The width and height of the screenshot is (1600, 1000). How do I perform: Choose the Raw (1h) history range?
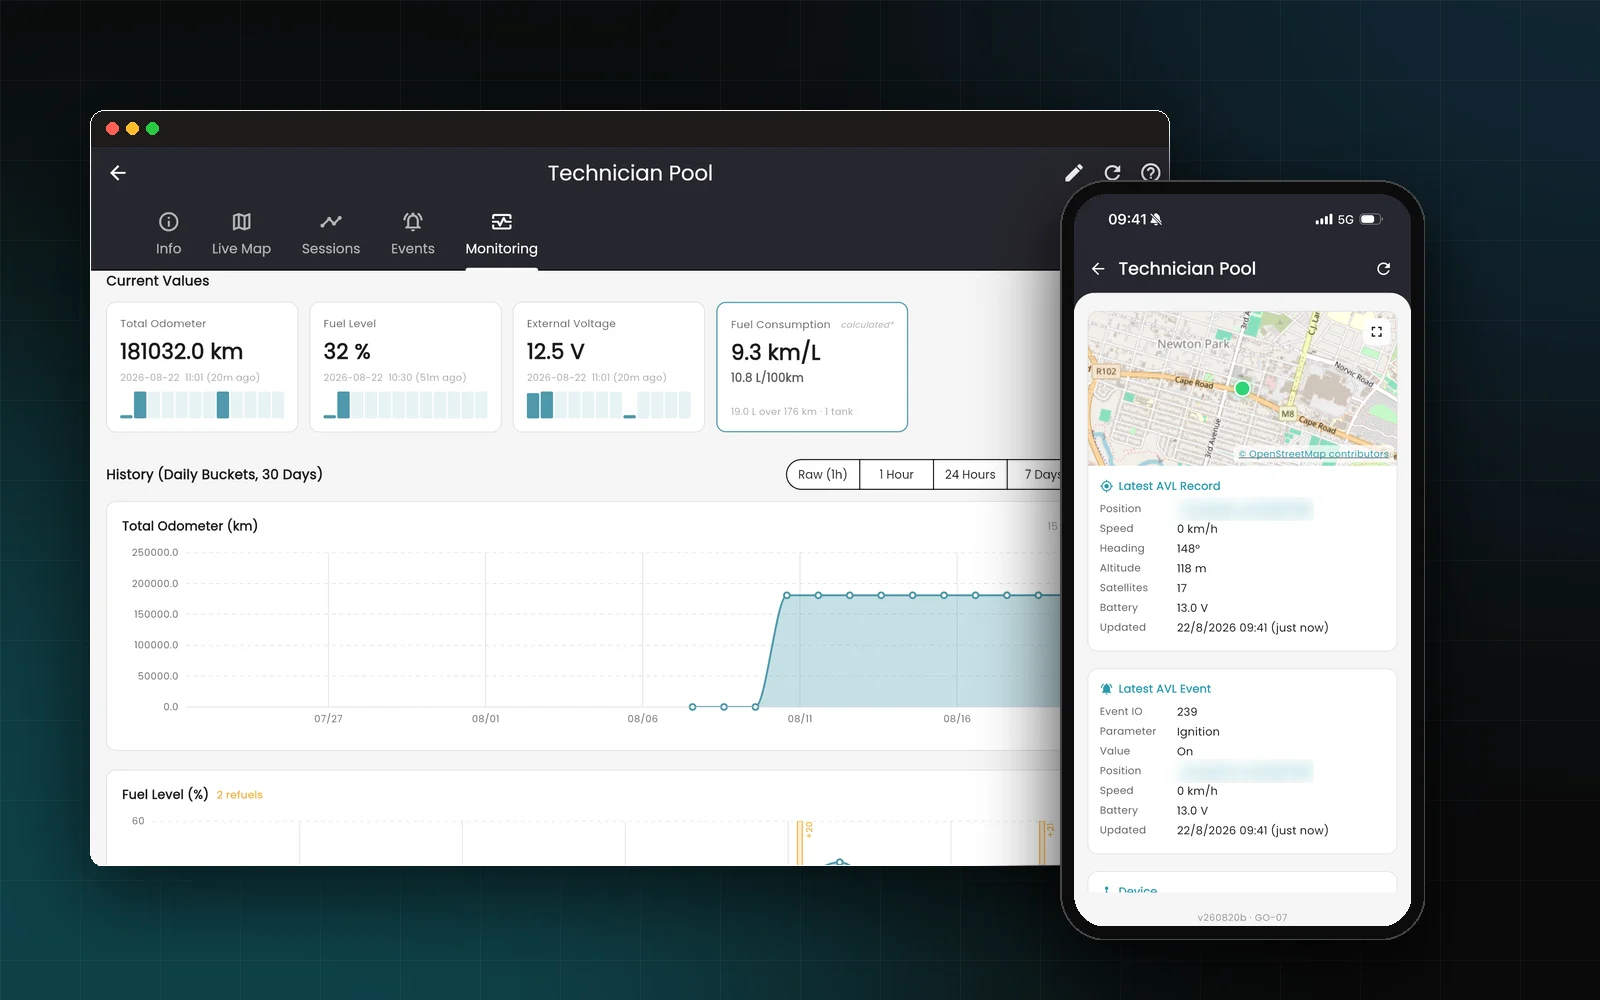click(823, 475)
